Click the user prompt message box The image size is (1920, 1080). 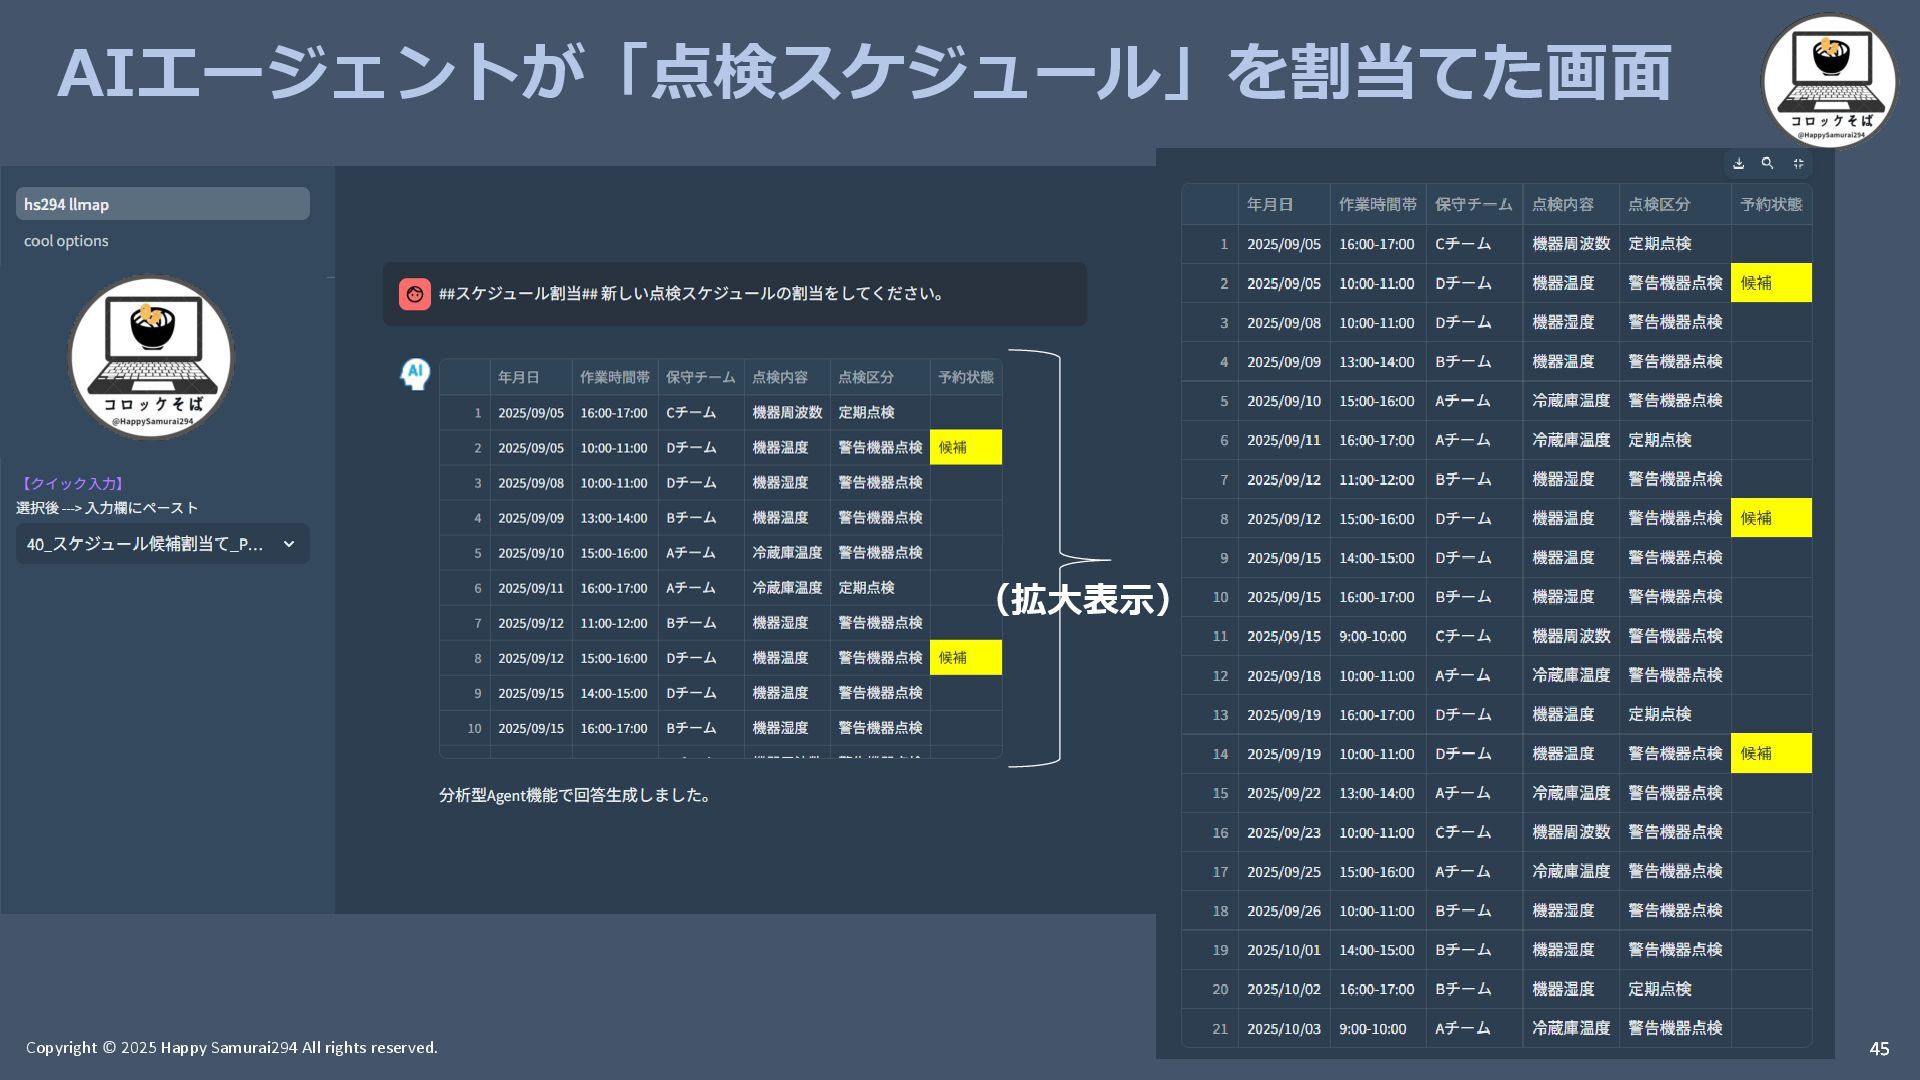(734, 294)
